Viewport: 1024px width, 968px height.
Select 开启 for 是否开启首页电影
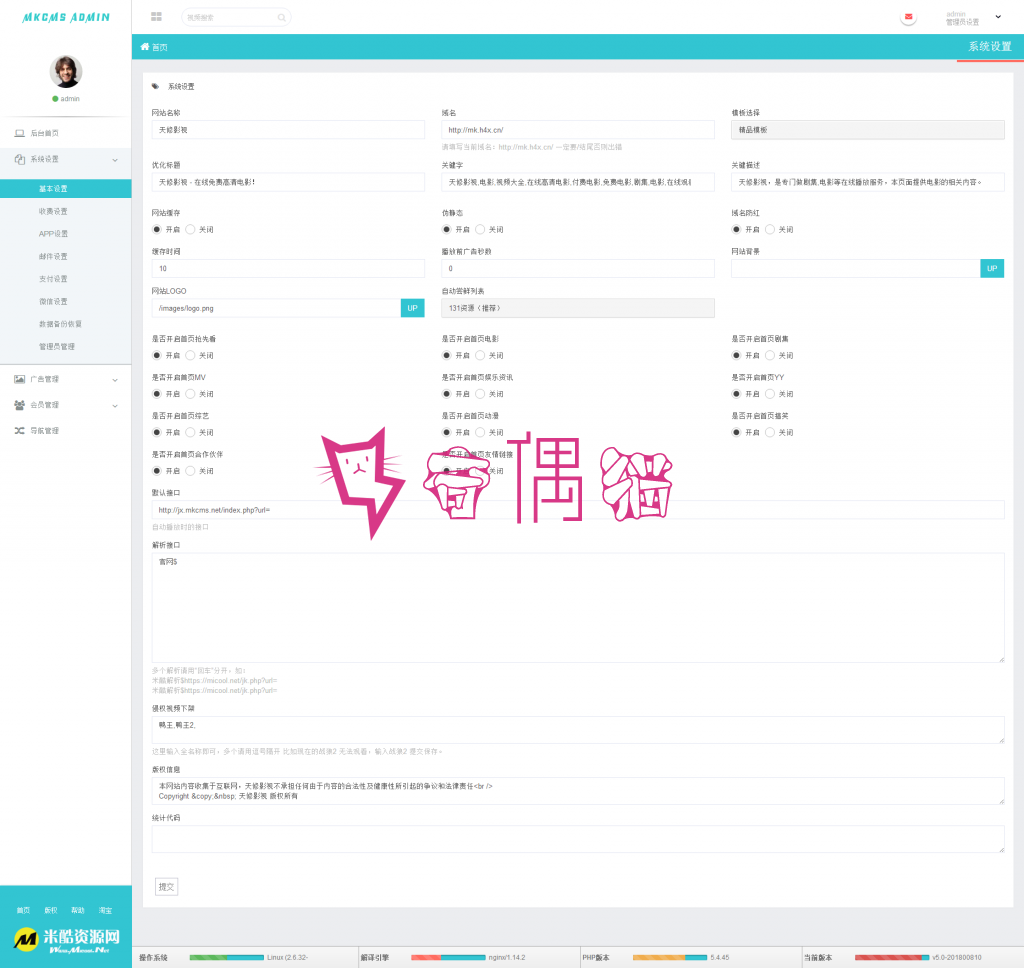click(x=446, y=355)
